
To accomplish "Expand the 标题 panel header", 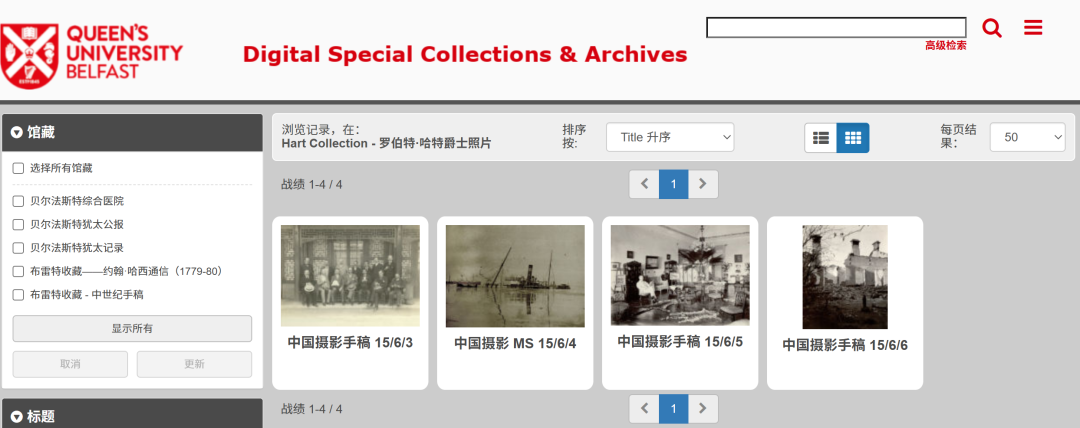I will click(132, 416).
